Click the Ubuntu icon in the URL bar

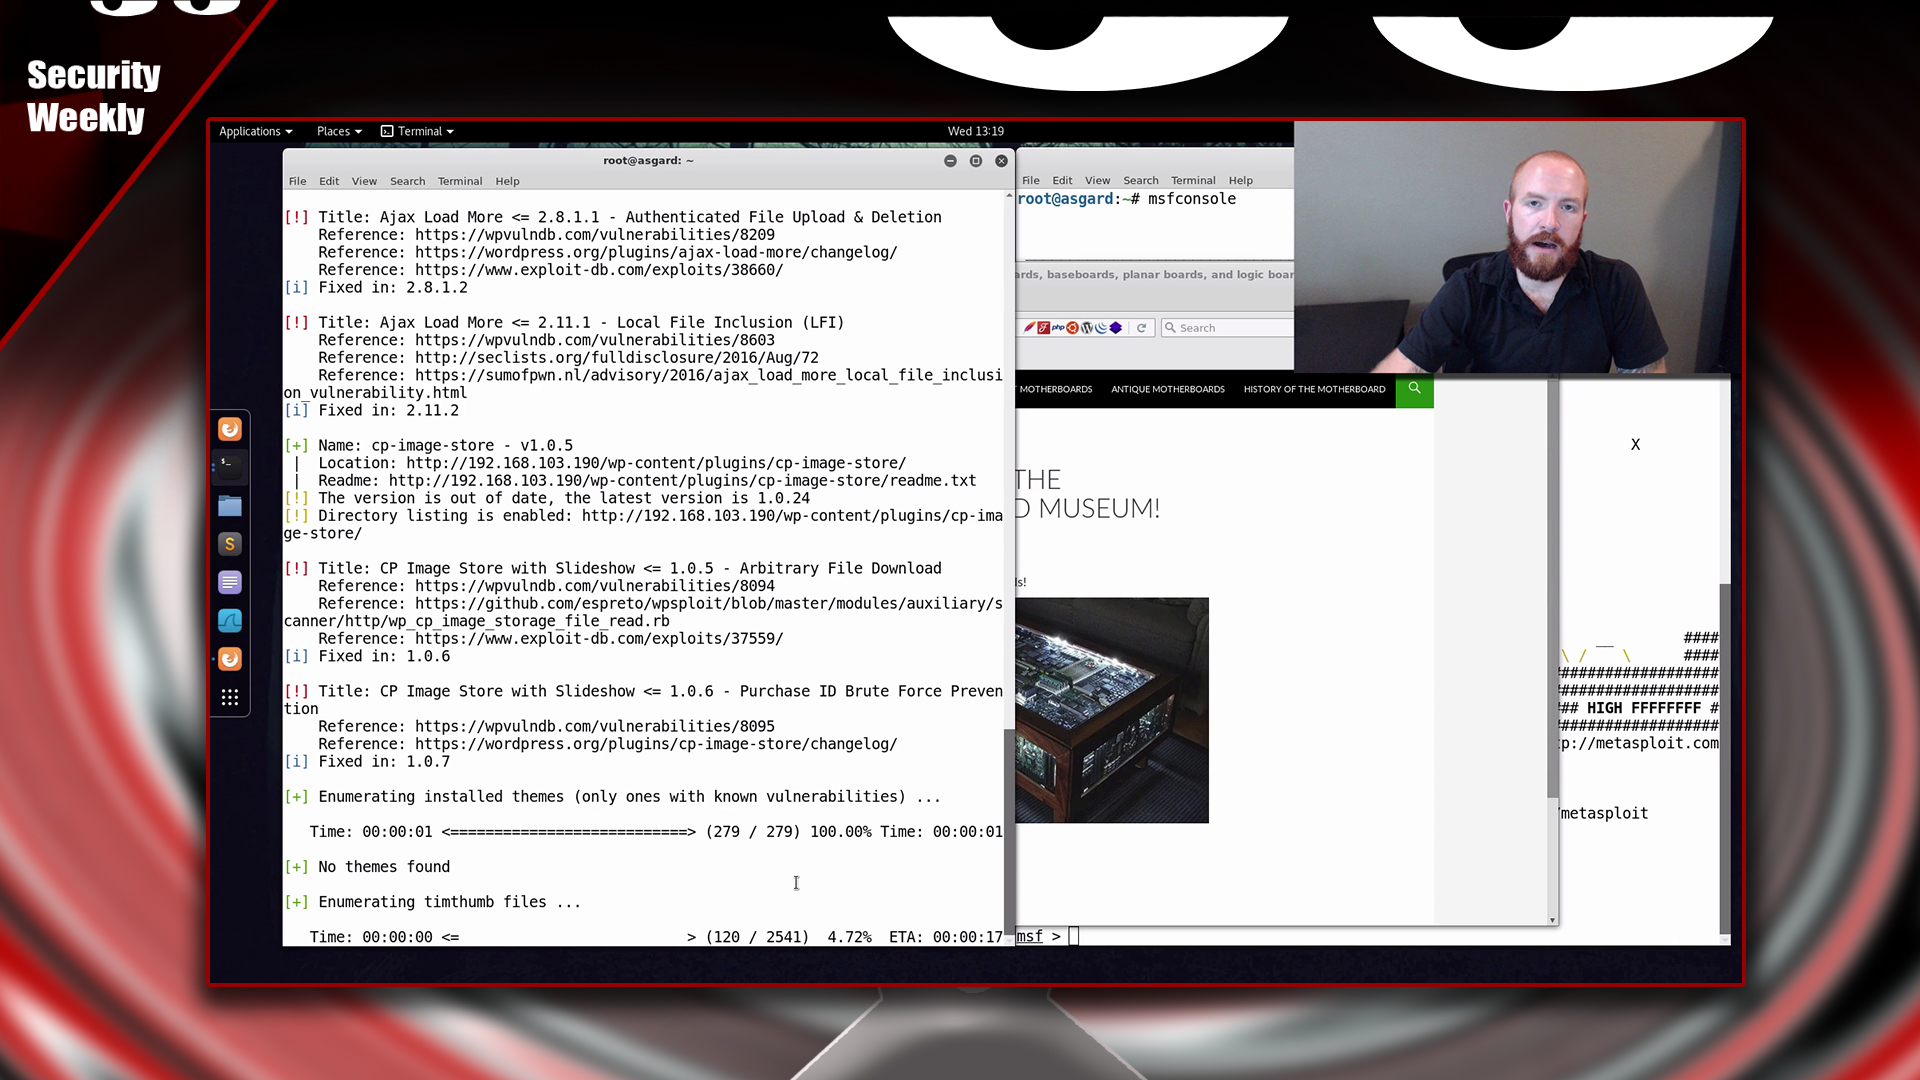click(1072, 328)
